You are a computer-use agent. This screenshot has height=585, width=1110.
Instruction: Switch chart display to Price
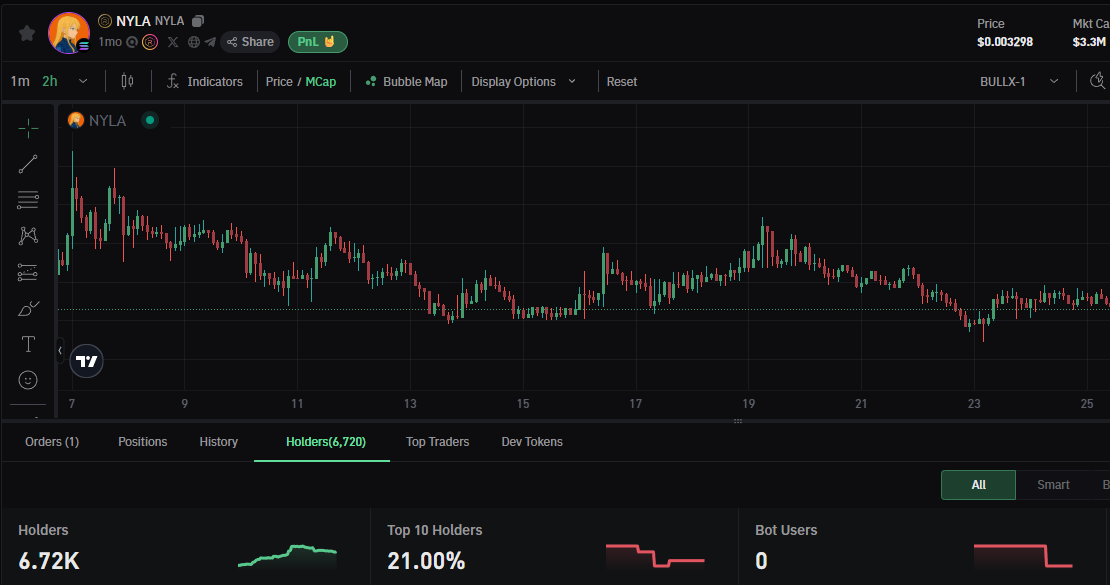point(279,81)
